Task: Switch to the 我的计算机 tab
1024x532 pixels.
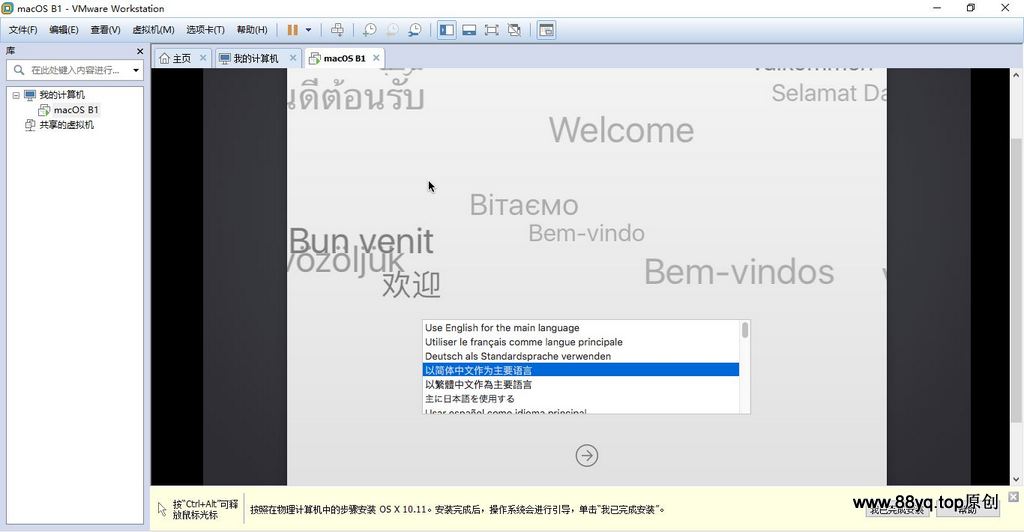Action: [x=249, y=58]
